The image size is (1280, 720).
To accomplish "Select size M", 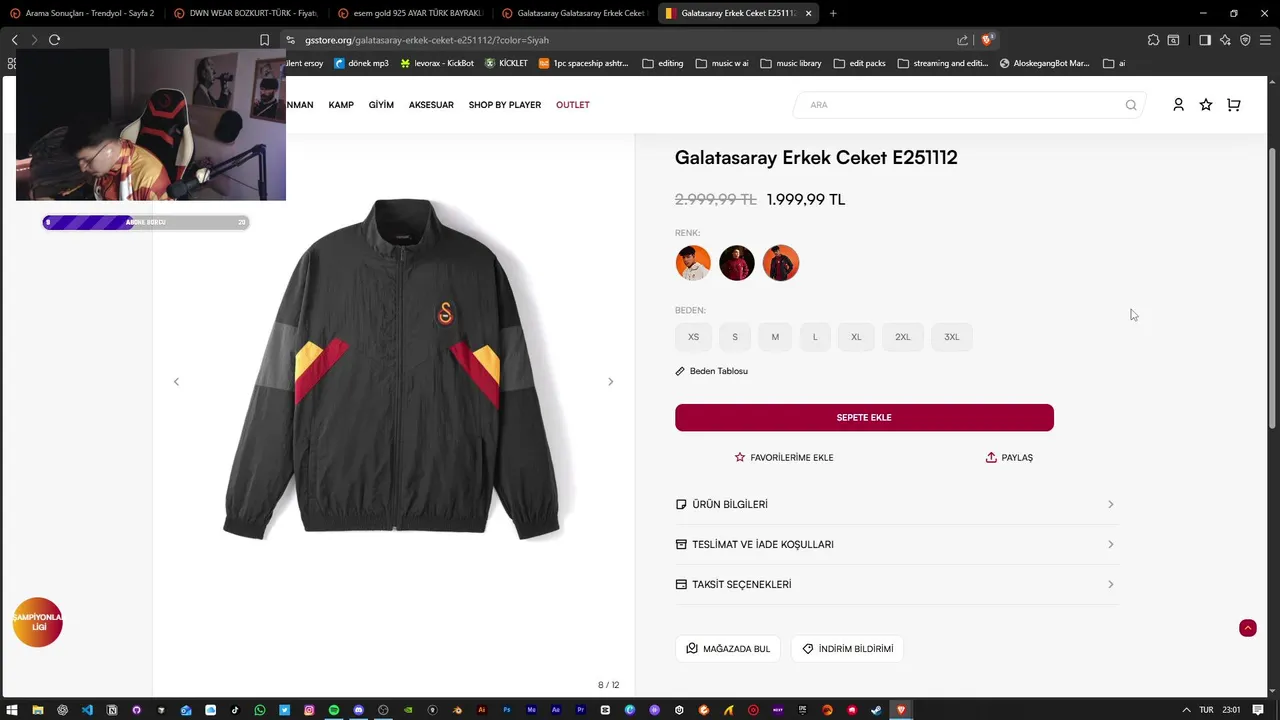I will coord(775,337).
